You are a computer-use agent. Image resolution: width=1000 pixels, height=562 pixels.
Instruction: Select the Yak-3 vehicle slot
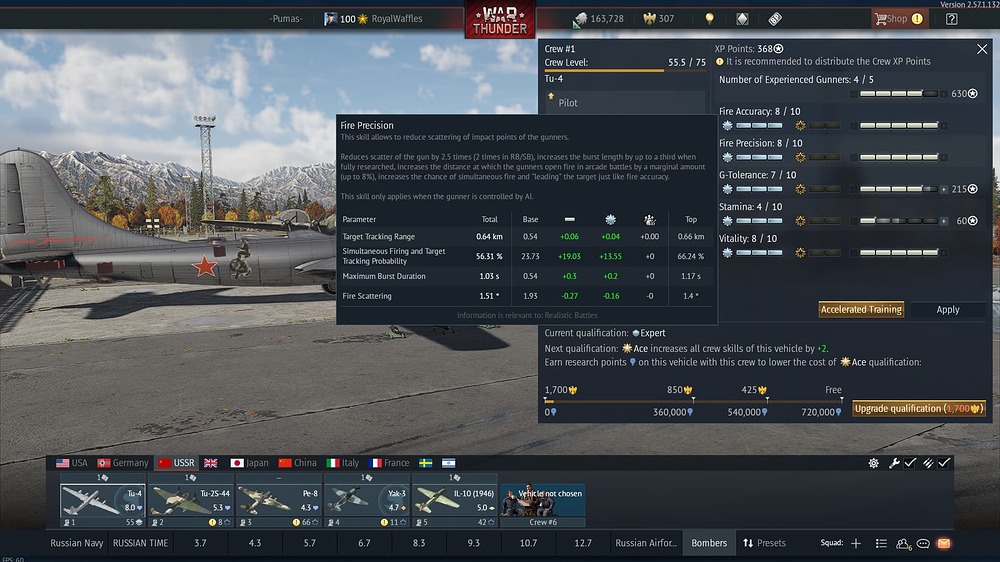click(x=366, y=500)
